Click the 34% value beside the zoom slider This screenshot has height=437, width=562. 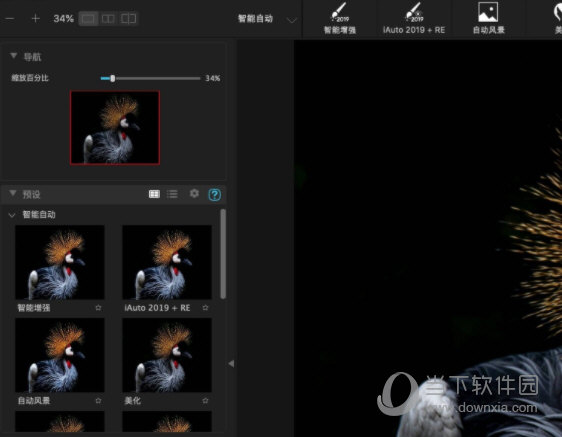[x=213, y=78]
